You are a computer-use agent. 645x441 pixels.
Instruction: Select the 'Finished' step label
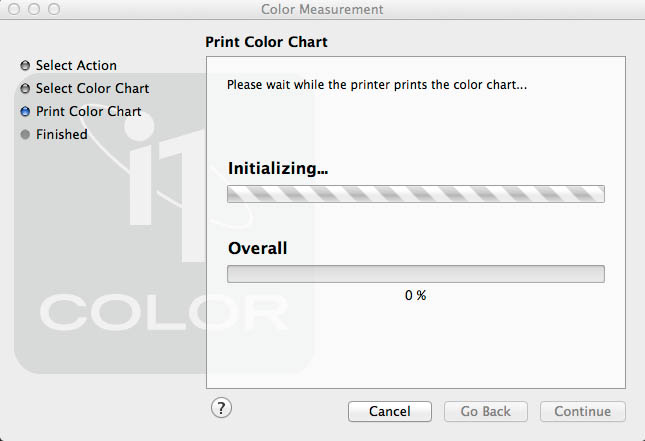tap(62, 135)
